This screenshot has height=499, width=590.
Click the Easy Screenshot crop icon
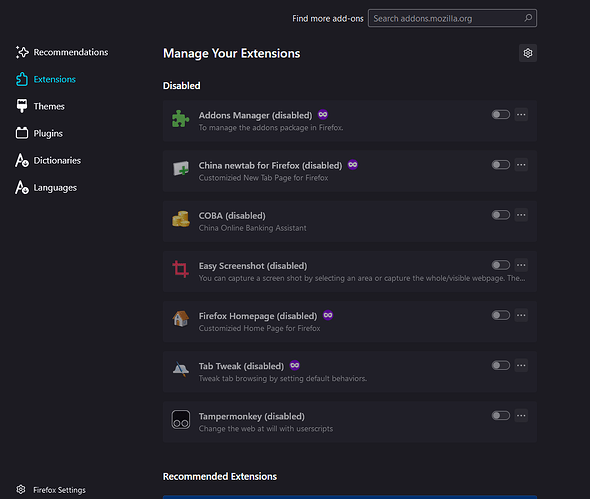pyautogui.click(x=181, y=269)
